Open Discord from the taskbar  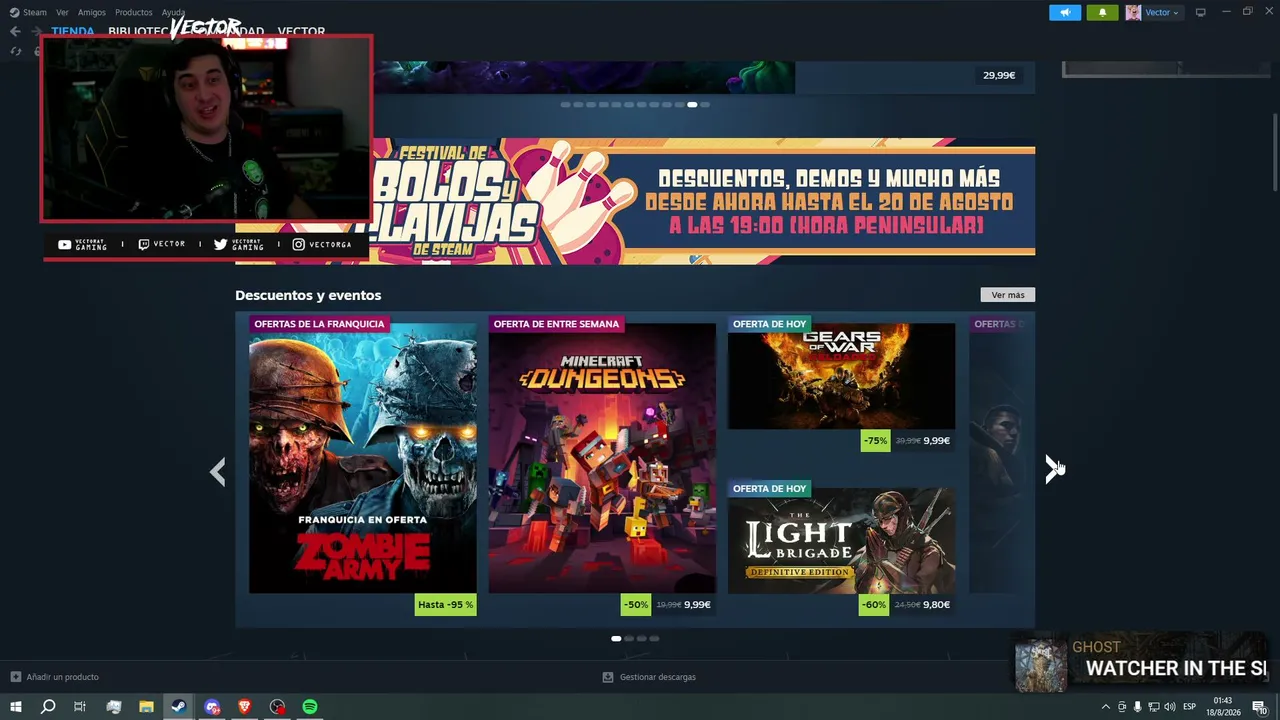point(212,707)
